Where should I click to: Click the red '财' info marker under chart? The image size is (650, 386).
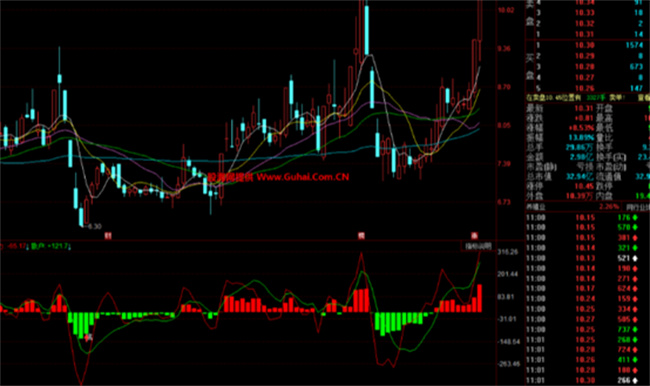coord(108,236)
